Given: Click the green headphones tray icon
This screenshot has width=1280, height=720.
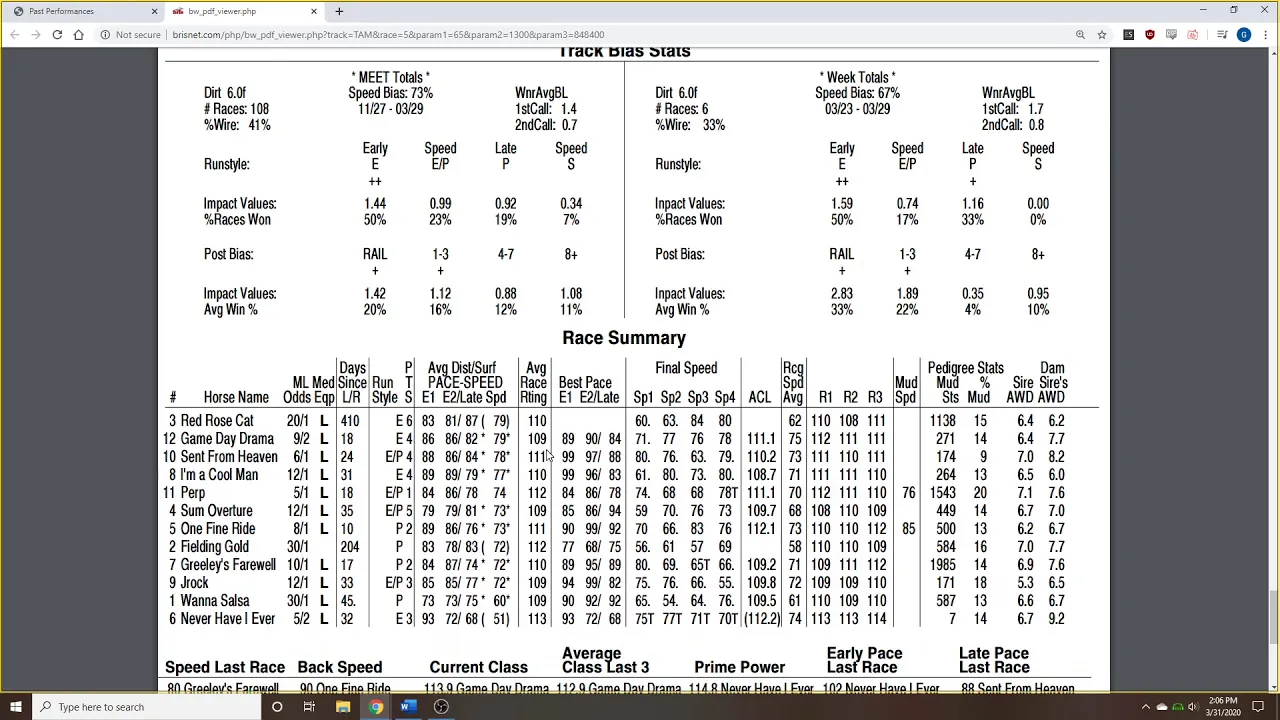Looking at the screenshot, I should point(1178,707).
